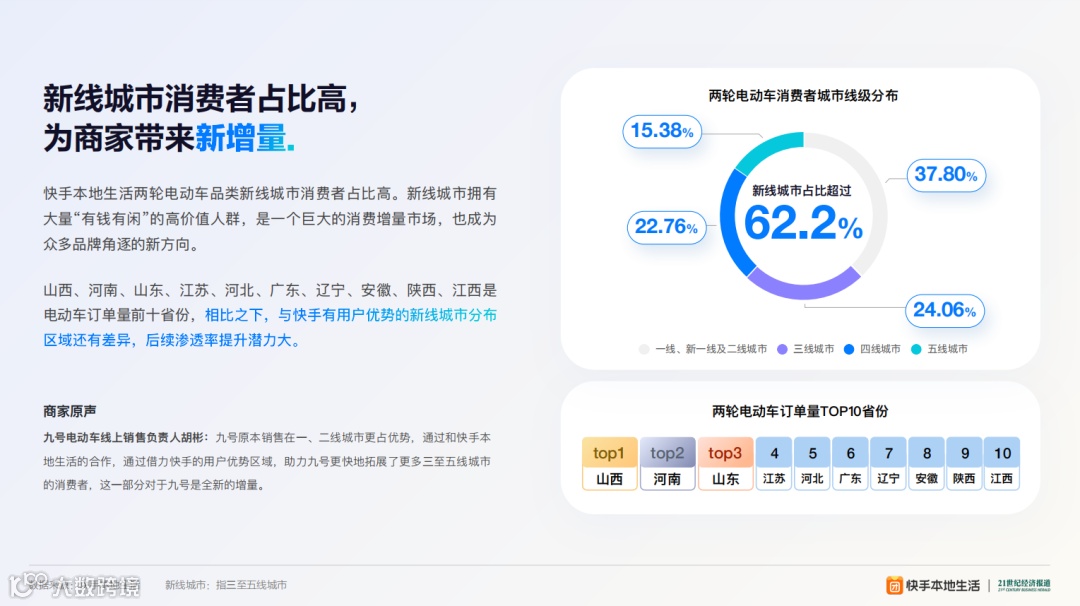Select rank 5 河北 card

[x=812, y=463]
